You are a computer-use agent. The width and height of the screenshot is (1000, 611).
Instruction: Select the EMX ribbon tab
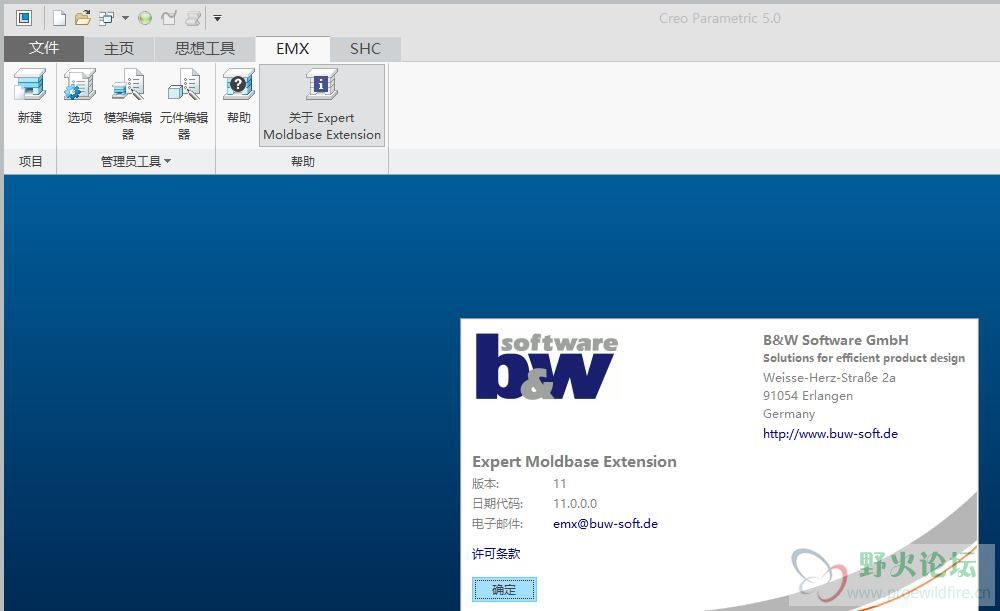pos(293,48)
